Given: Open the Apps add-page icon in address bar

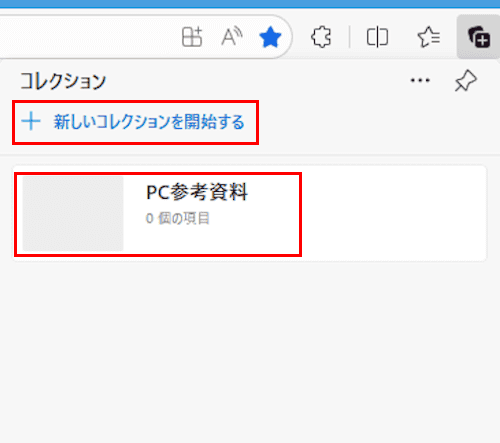Looking at the screenshot, I should pyautogui.click(x=192, y=37).
